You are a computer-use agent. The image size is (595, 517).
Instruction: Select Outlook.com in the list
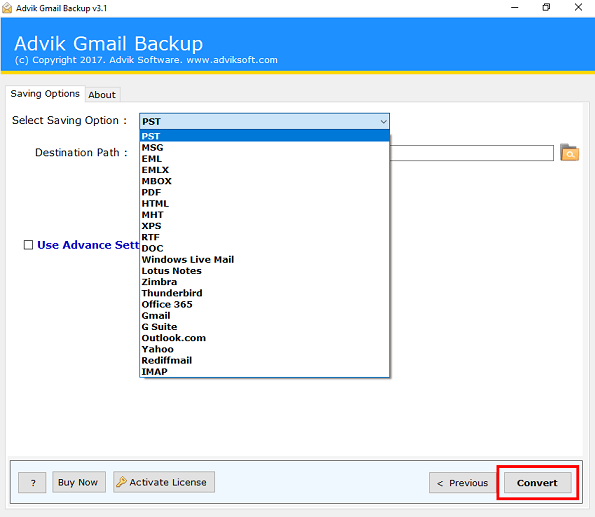(264, 338)
